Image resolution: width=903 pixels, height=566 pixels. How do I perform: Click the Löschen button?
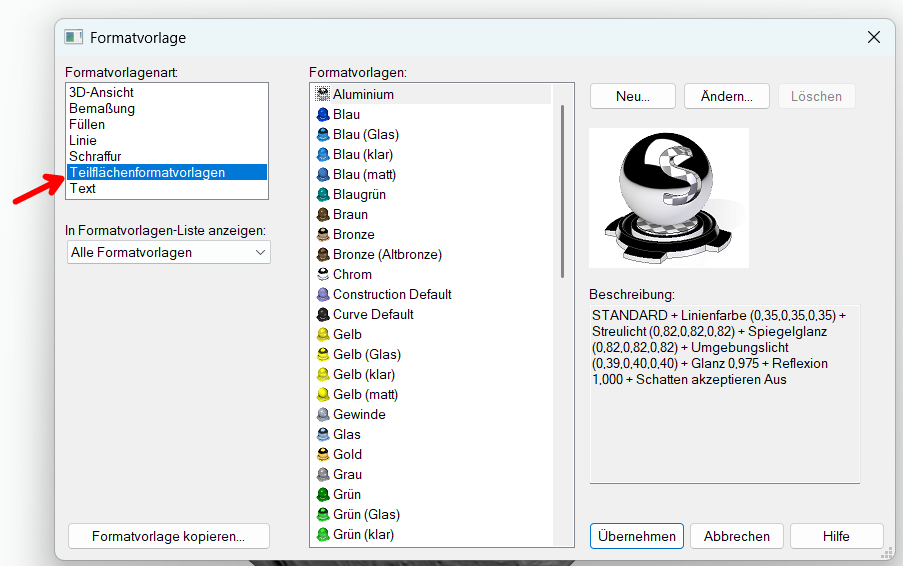(x=817, y=96)
